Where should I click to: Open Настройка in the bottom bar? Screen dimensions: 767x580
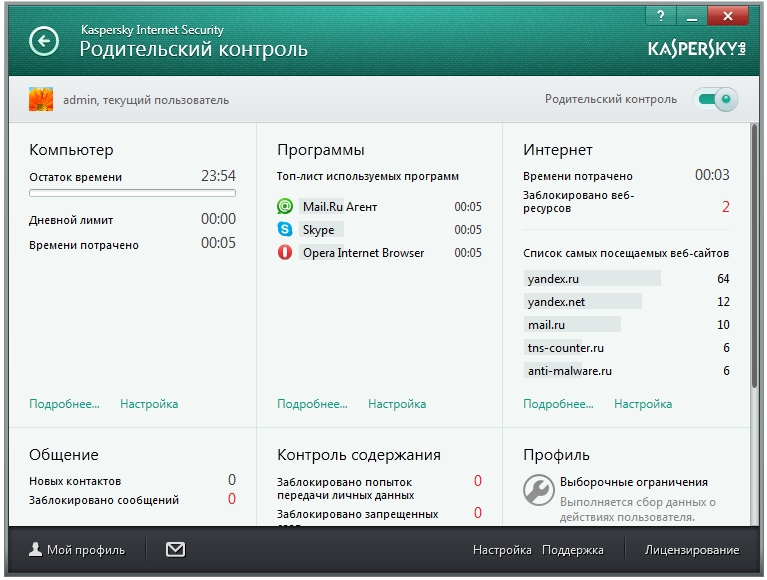502,550
